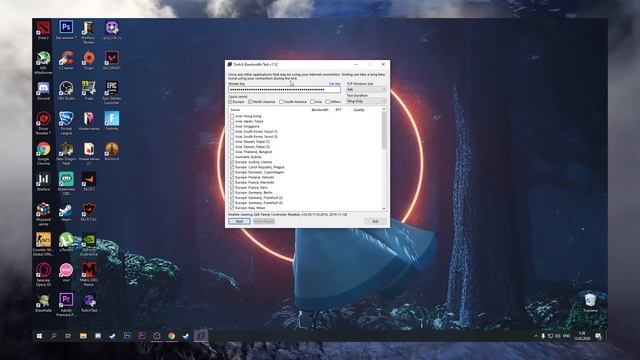Open the Rocket League shortcut
This screenshot has width=640, height=360.
[x=66, y=123]
